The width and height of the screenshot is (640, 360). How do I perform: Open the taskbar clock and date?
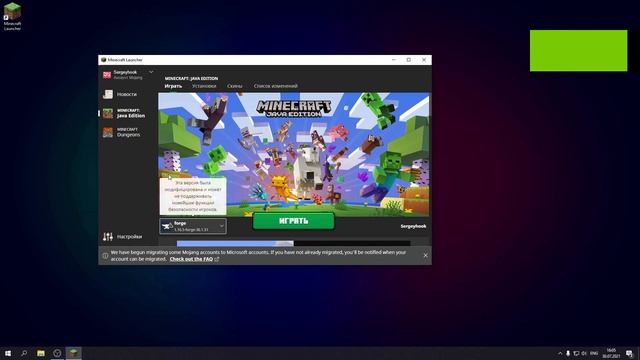pyautogui.click(x=611, y=353)
